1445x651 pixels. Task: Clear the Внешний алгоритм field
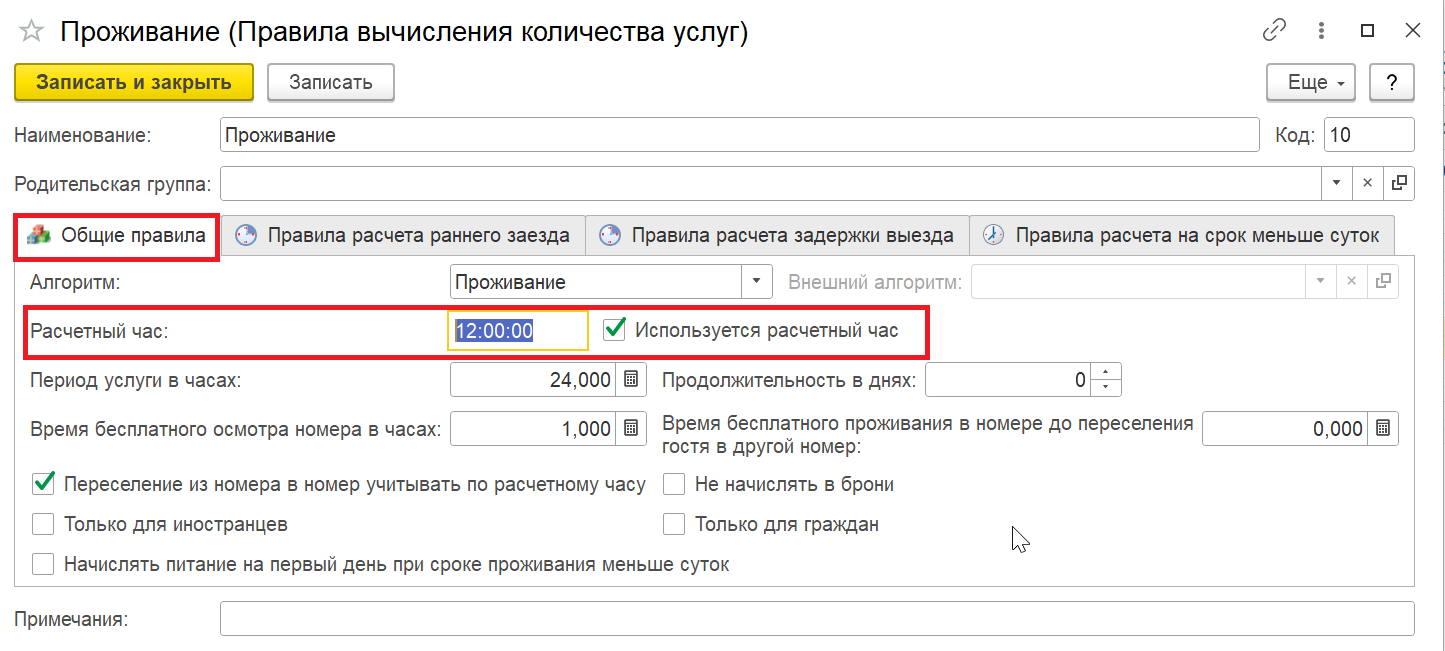[x=1352, y=282]
